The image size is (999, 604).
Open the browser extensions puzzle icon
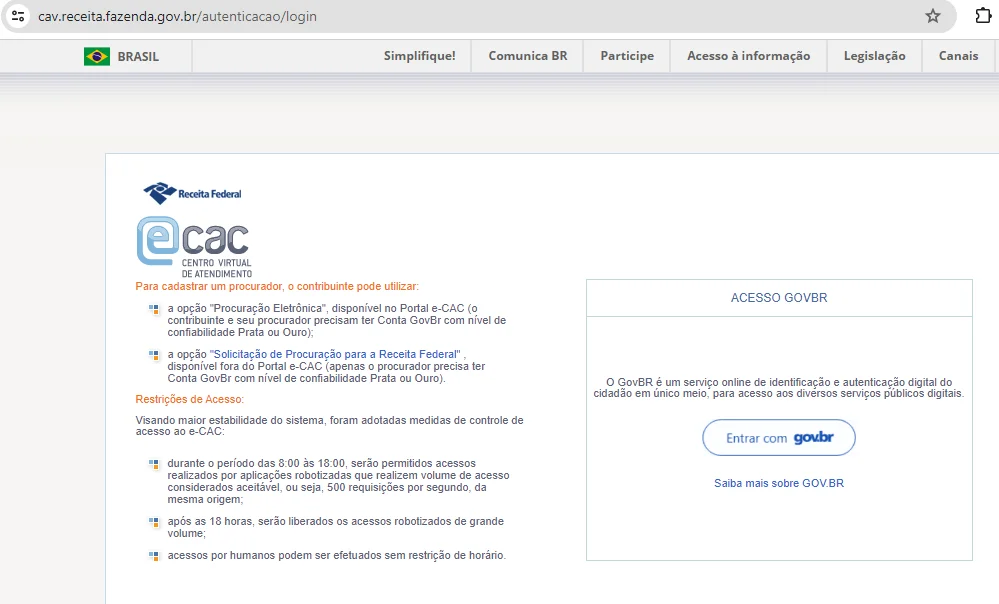[x=983, y=16]
